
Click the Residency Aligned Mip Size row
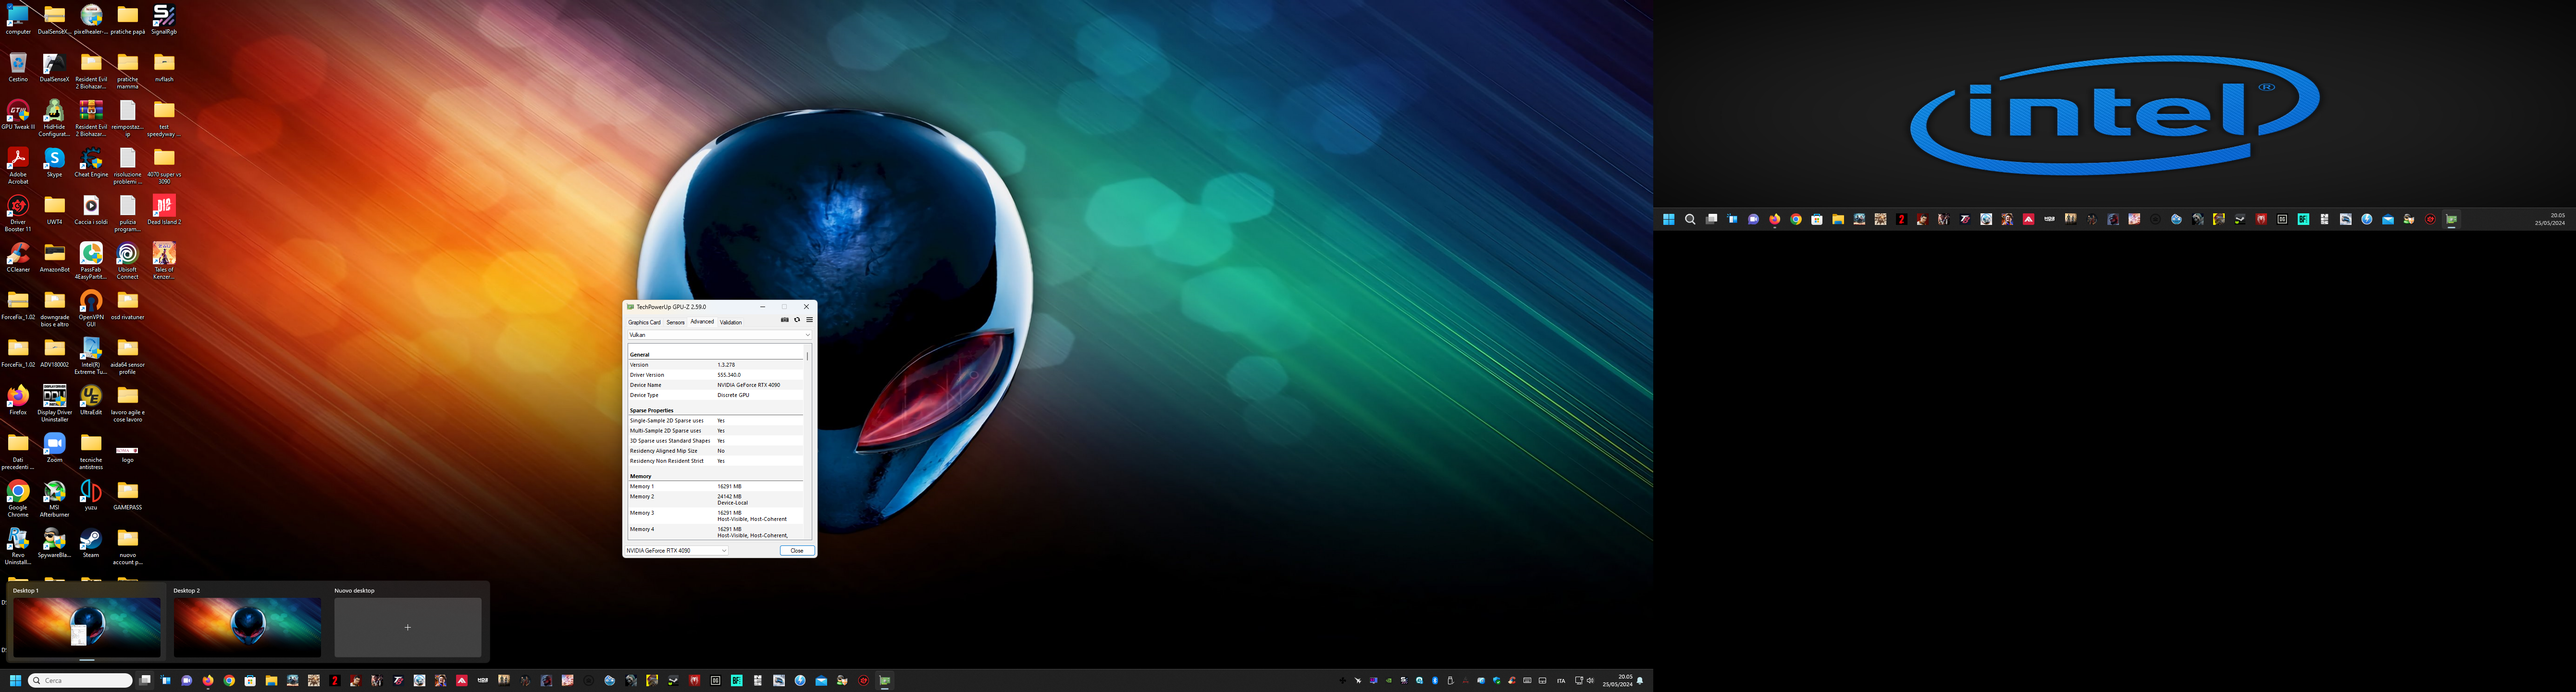715,451
